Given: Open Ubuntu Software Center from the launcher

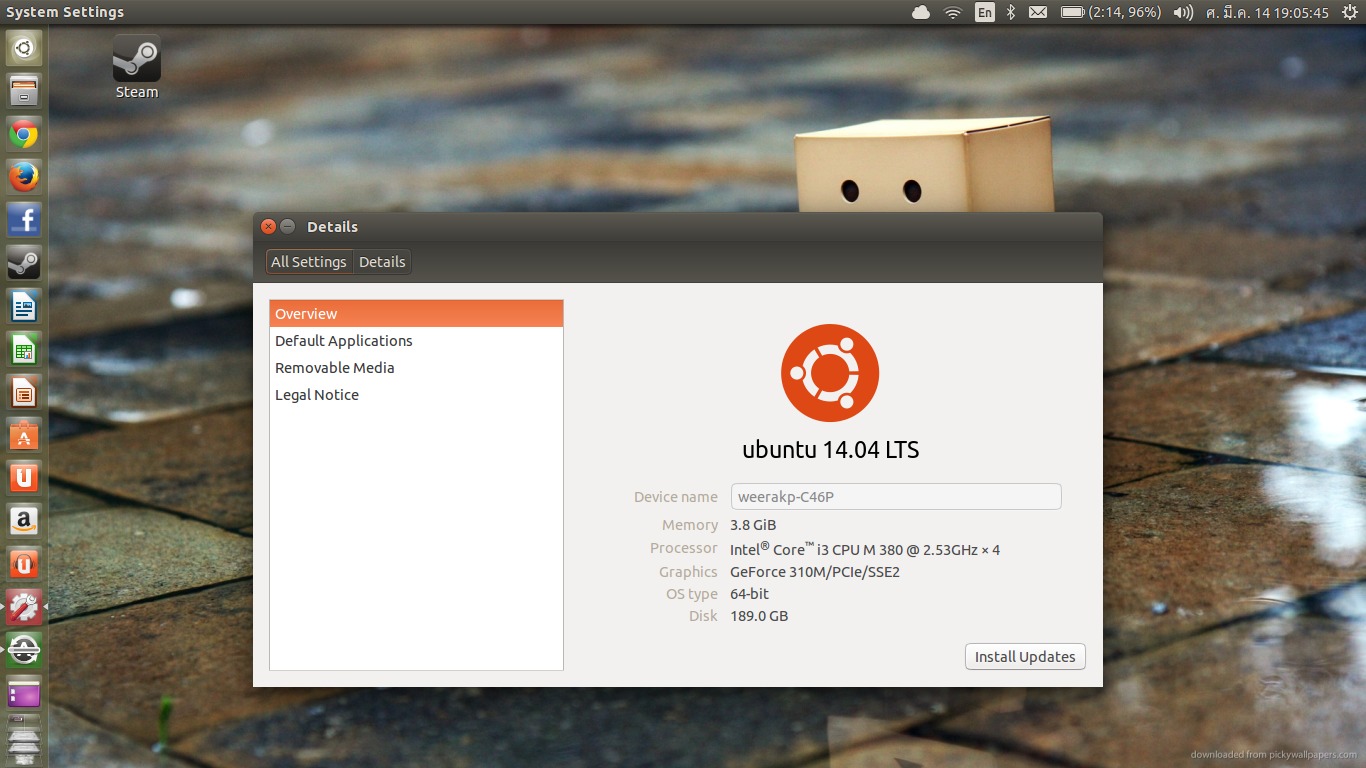Looking at the screenshot, I should tap(24, 434).
